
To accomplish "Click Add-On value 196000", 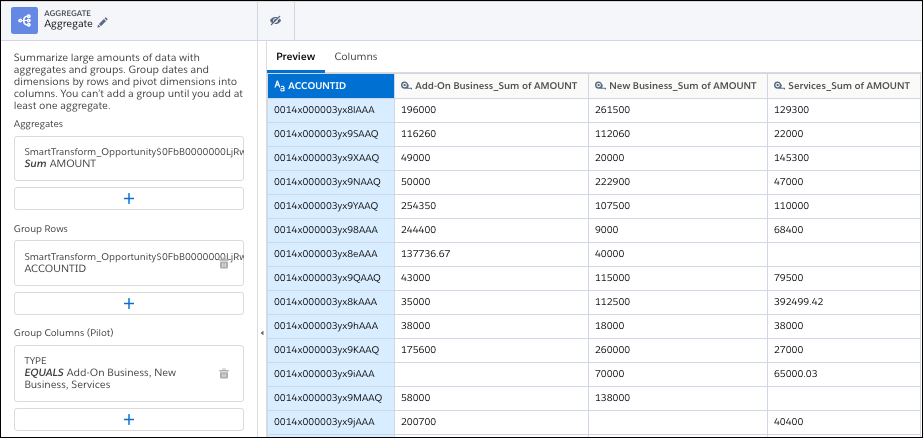I will (491, 110).
